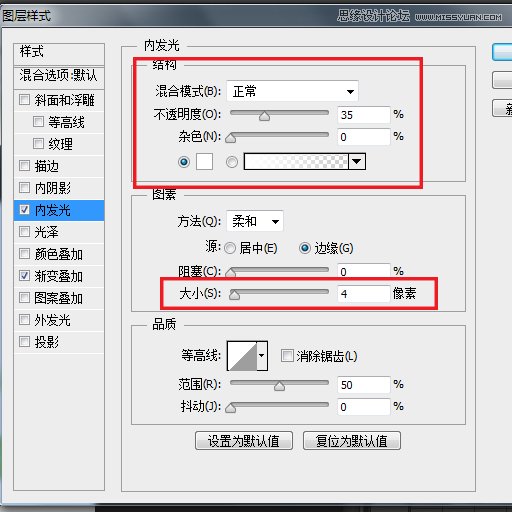The height and width of the screenshot is (512, 512).
Task: Check 消除锯齿(L) option
Action: [287, 355]
